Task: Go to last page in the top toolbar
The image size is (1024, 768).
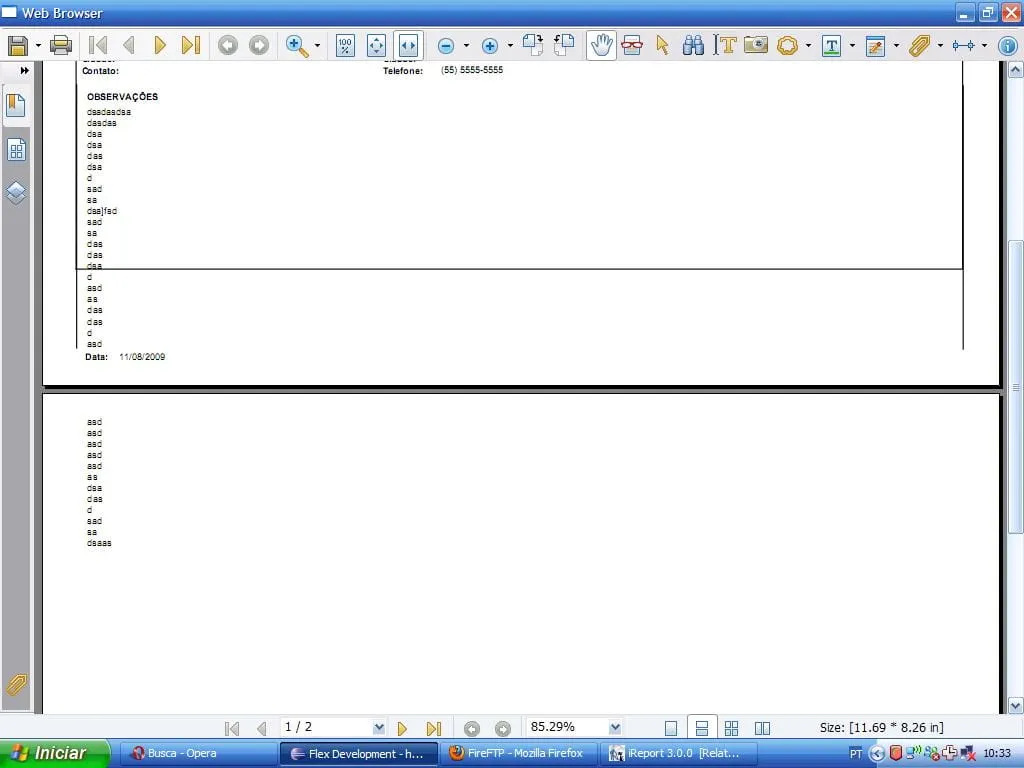Action: click(x=191, y=45)
